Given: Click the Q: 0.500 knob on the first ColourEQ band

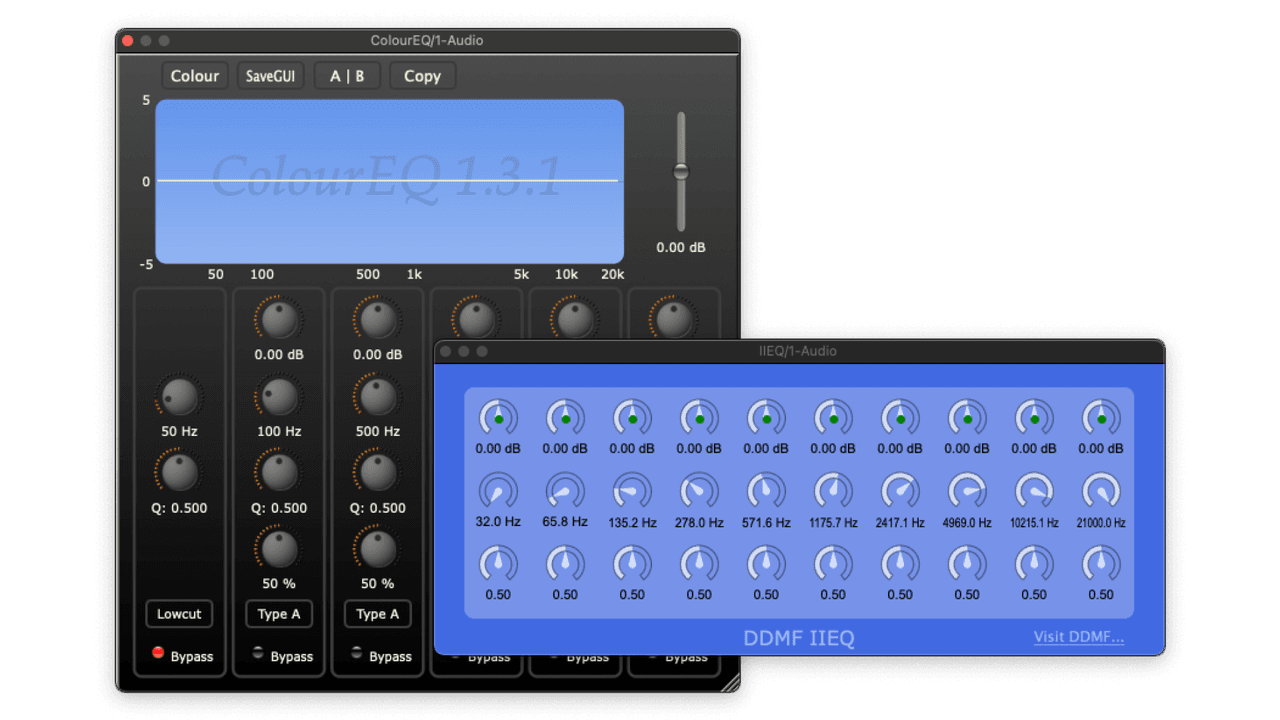Looking at the screenshot, I should (x=179, y=474).
